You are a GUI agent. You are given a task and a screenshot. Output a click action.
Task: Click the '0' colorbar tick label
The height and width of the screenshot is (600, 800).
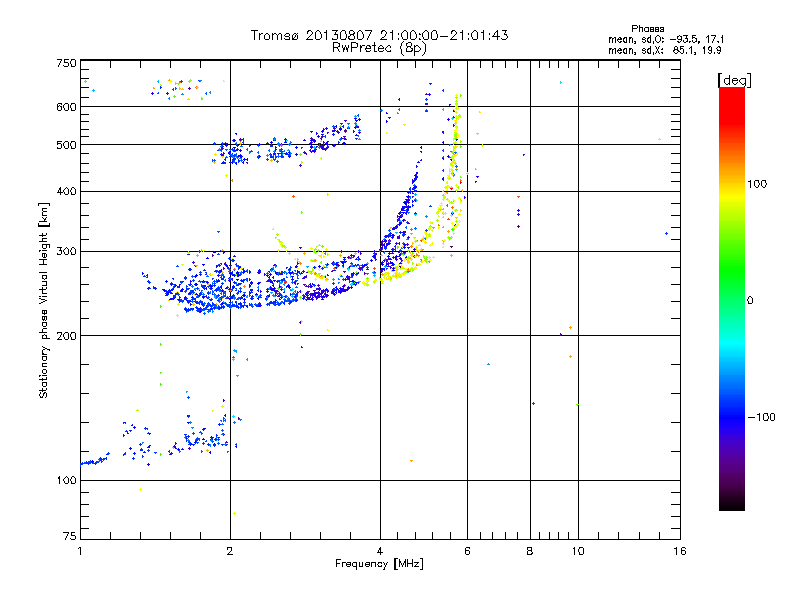click(x=750, y=301)
